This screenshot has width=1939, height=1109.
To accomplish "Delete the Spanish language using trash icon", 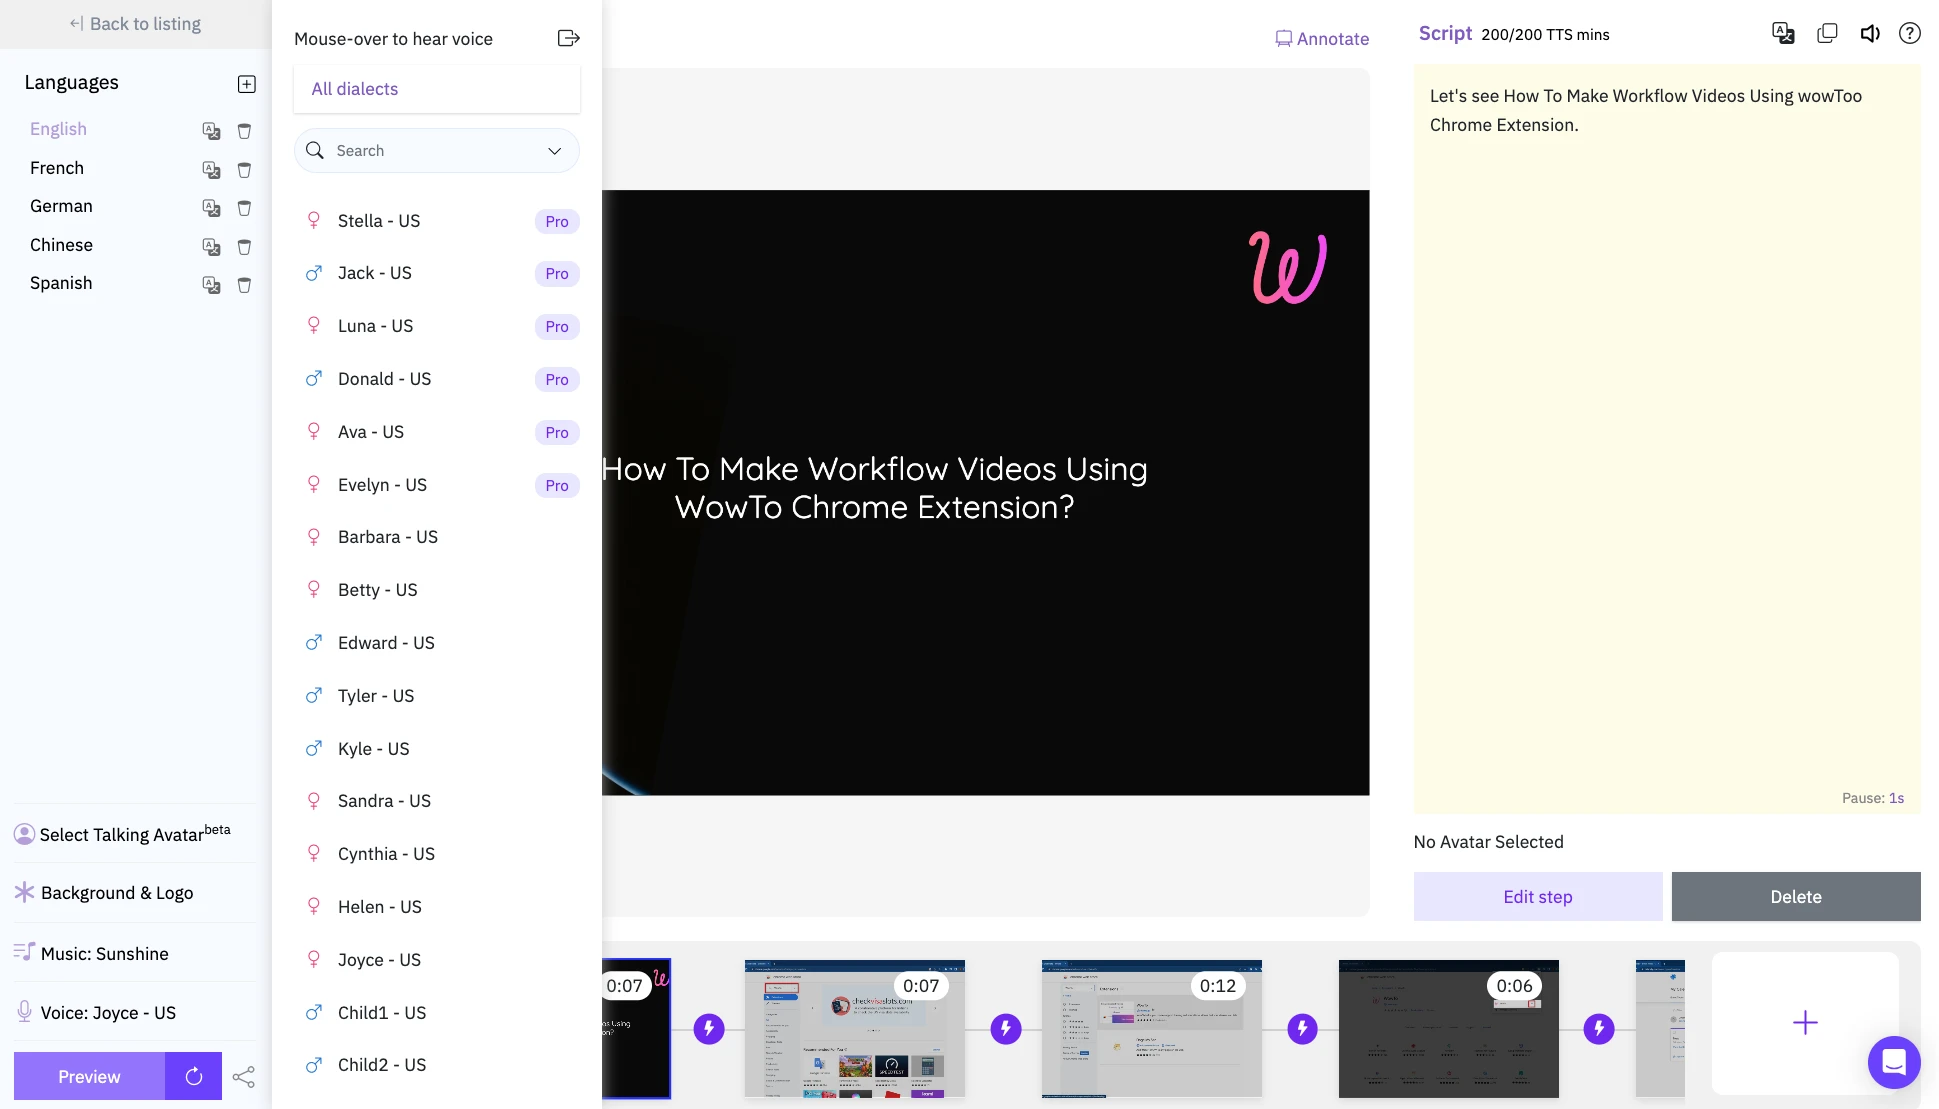I will 244,285.
